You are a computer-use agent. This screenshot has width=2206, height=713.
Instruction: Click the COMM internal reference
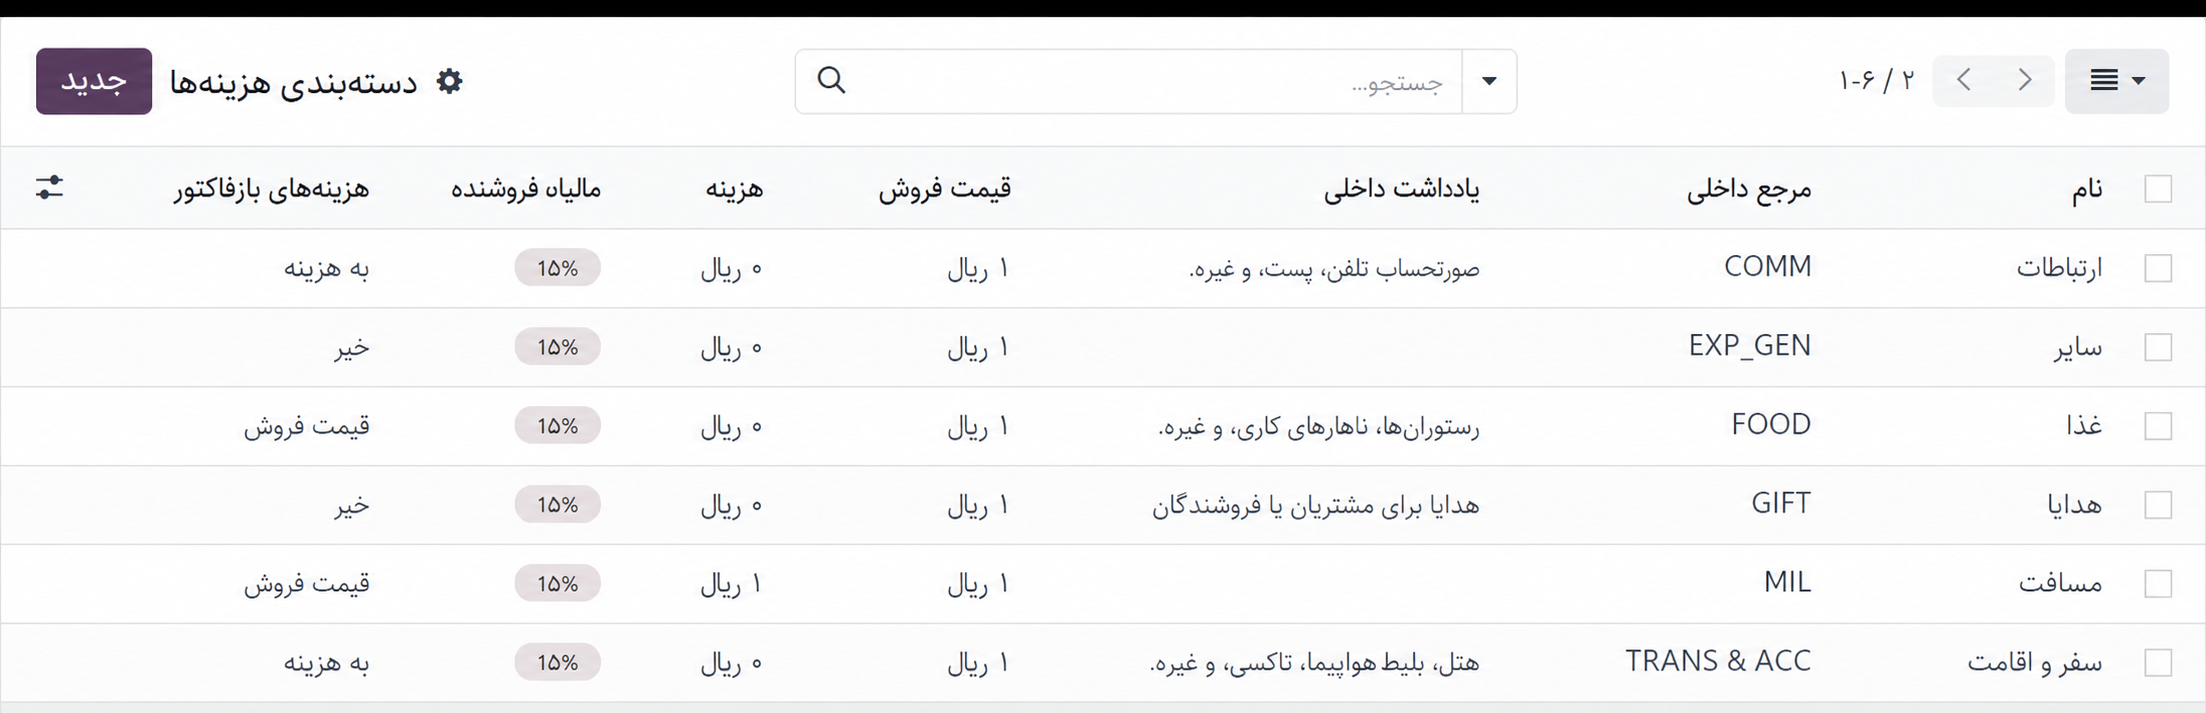tap(1767, 267)
